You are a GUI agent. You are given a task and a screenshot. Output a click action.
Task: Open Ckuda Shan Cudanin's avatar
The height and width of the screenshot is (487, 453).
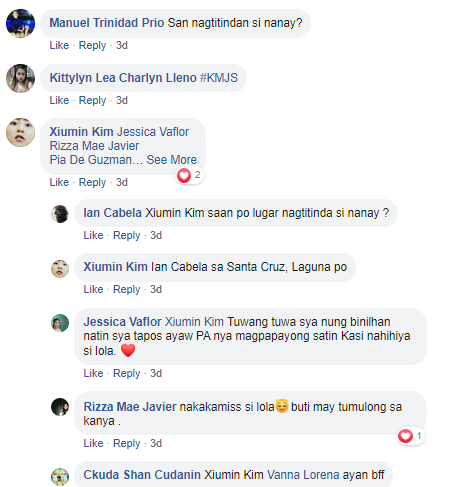pos(60,477)
